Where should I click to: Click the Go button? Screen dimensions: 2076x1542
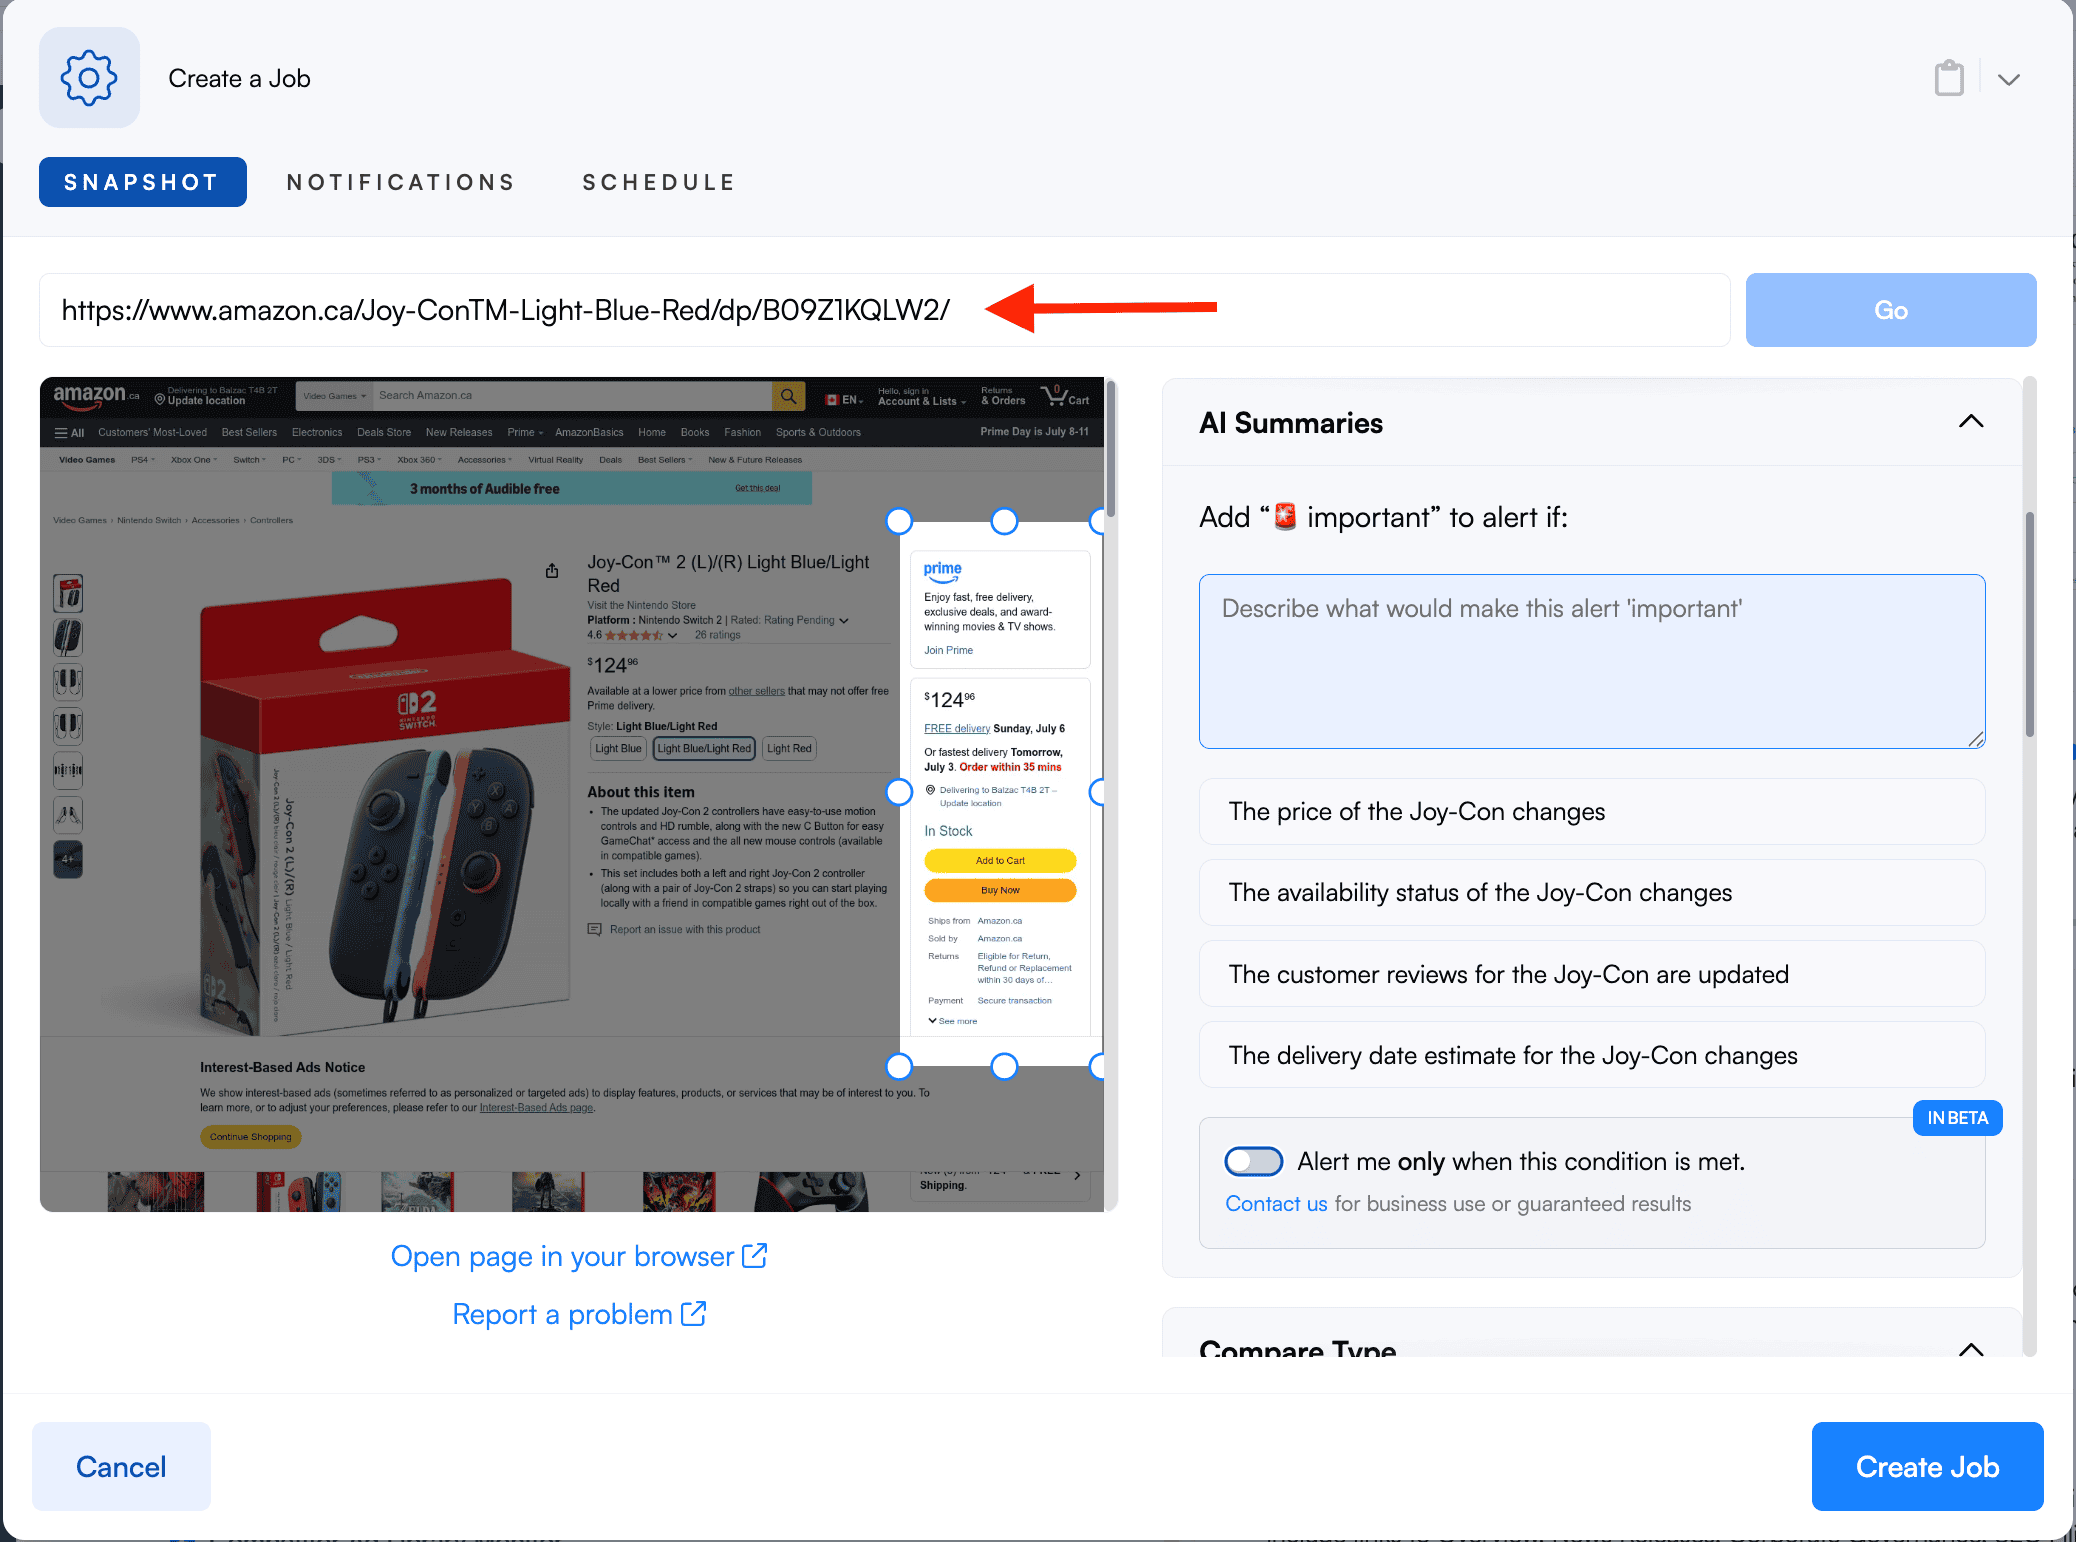click(x=1890, y=310)
